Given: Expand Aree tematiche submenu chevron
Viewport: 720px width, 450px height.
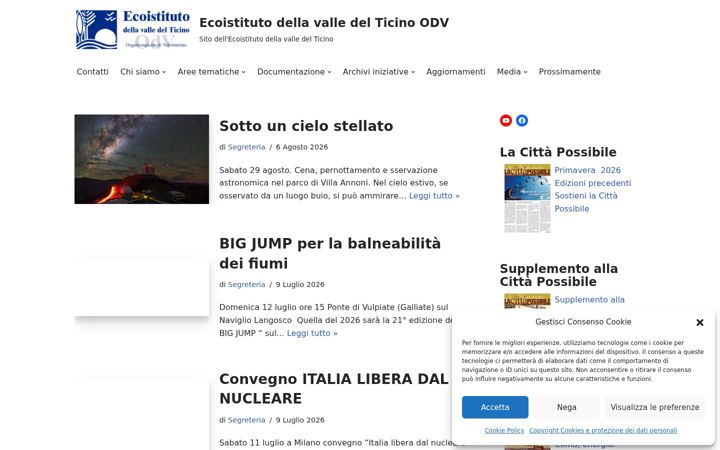Looking at the screenshot, I should point(243,72).
